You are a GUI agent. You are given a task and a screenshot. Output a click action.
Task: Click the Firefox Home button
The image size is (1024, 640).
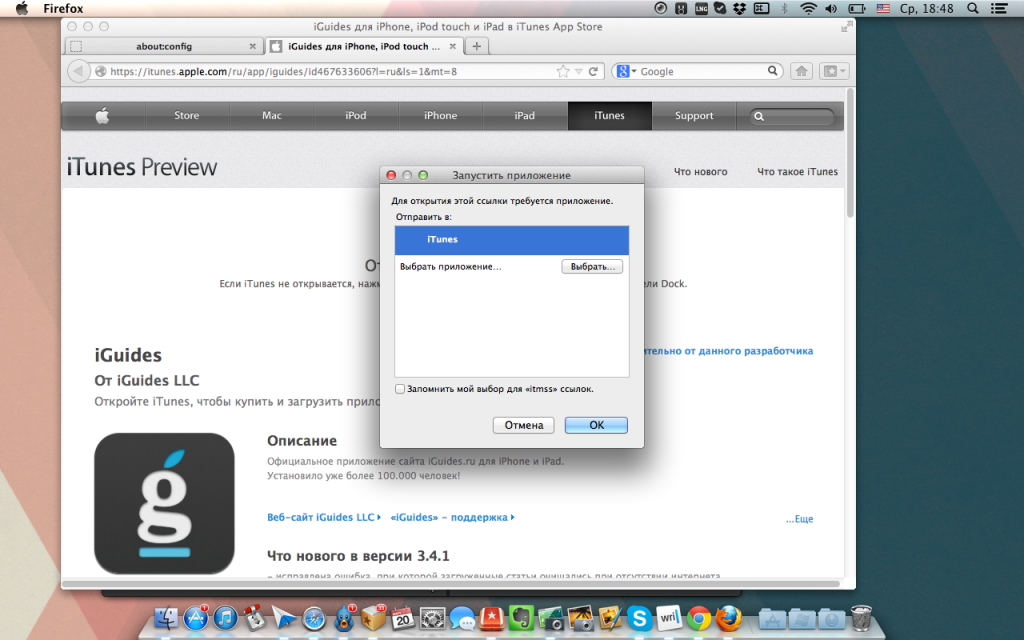801,71
